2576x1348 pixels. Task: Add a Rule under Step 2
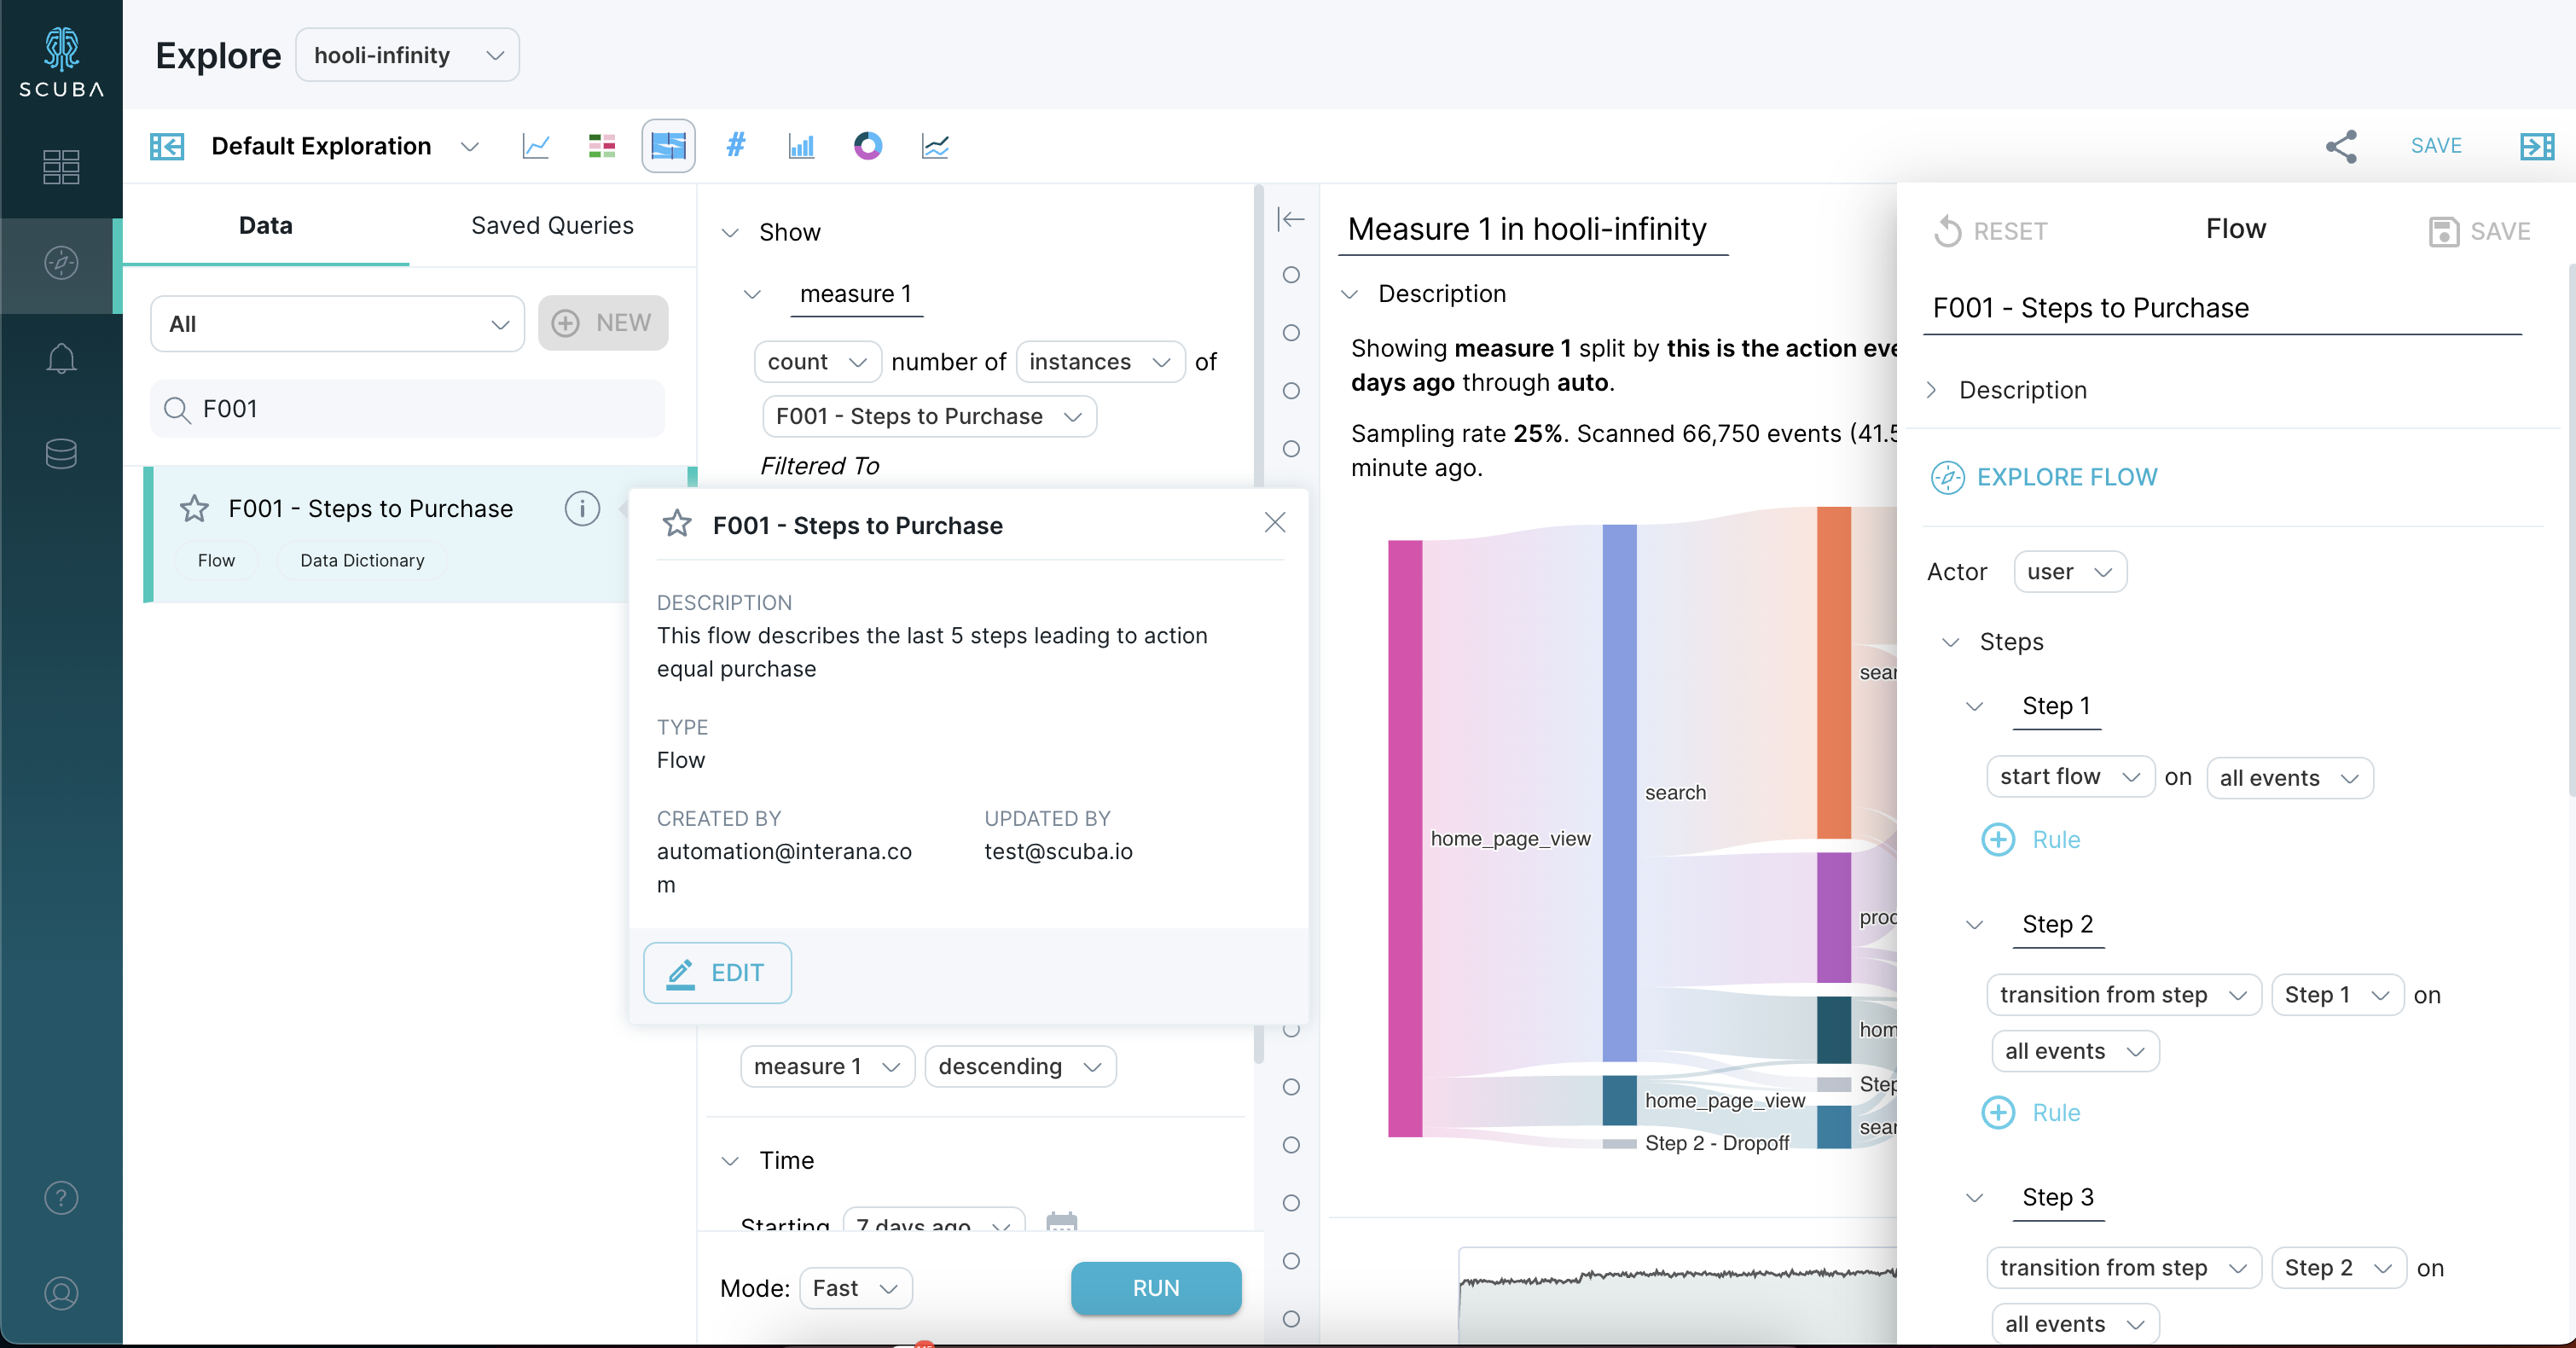pyautogui.click(x=2030, y=1113)
